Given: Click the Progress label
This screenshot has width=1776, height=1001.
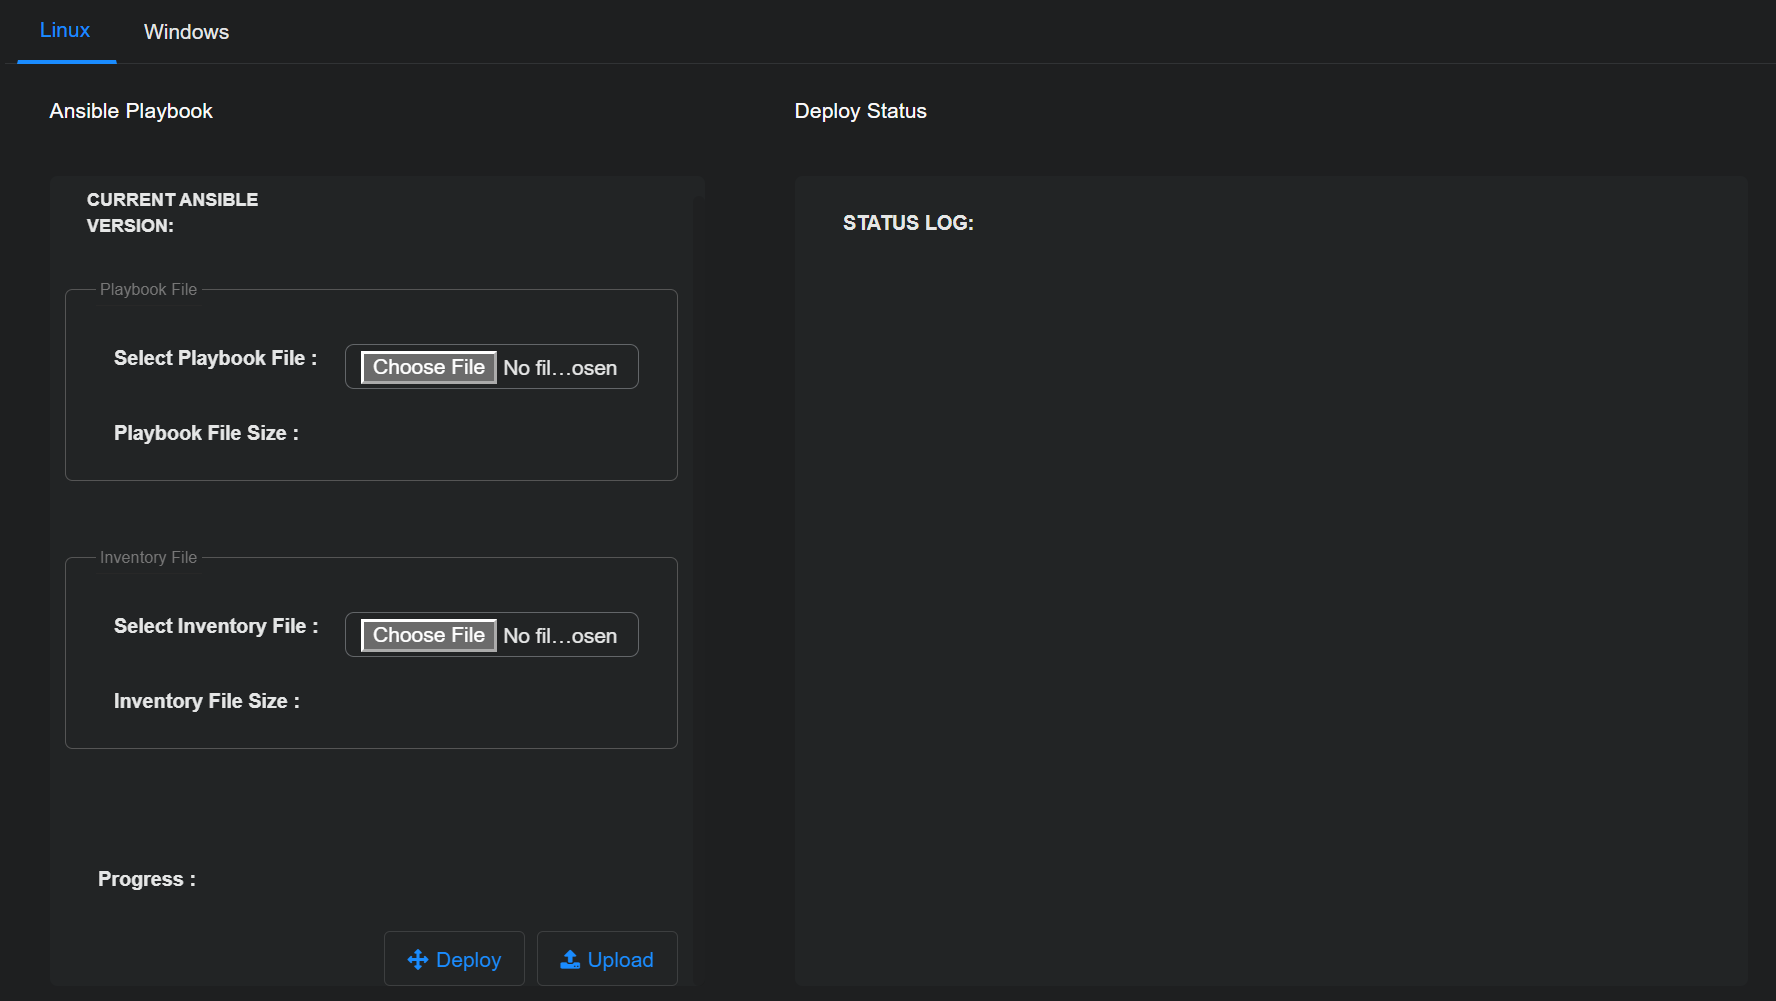Looking at the screenshot, I should tap(147, 879).
